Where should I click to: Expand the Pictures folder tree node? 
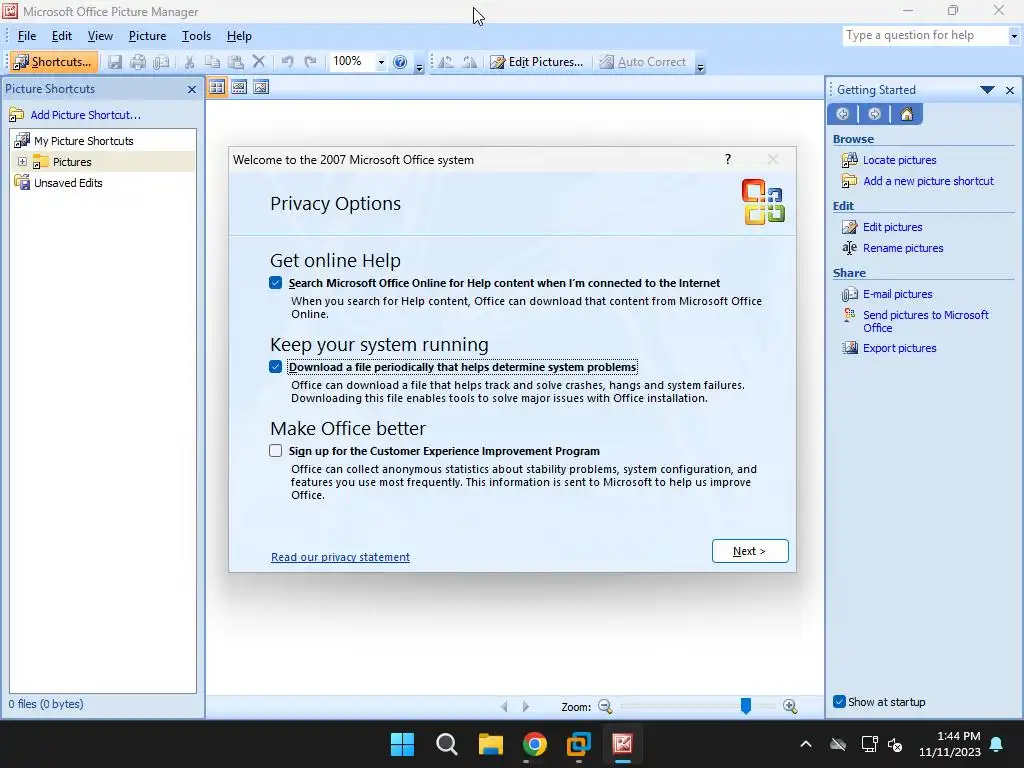pyautogui.click(x=22, y=161)
